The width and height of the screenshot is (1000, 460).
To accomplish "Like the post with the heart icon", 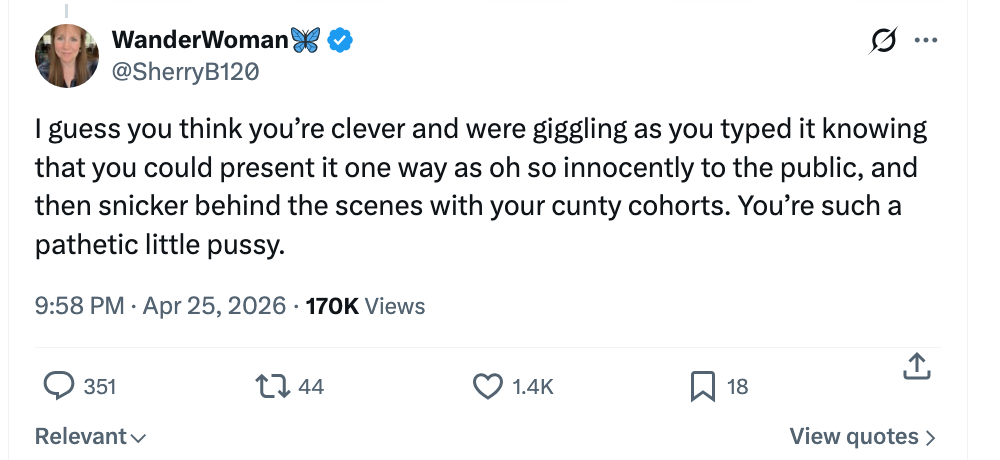I will point(487,386).
